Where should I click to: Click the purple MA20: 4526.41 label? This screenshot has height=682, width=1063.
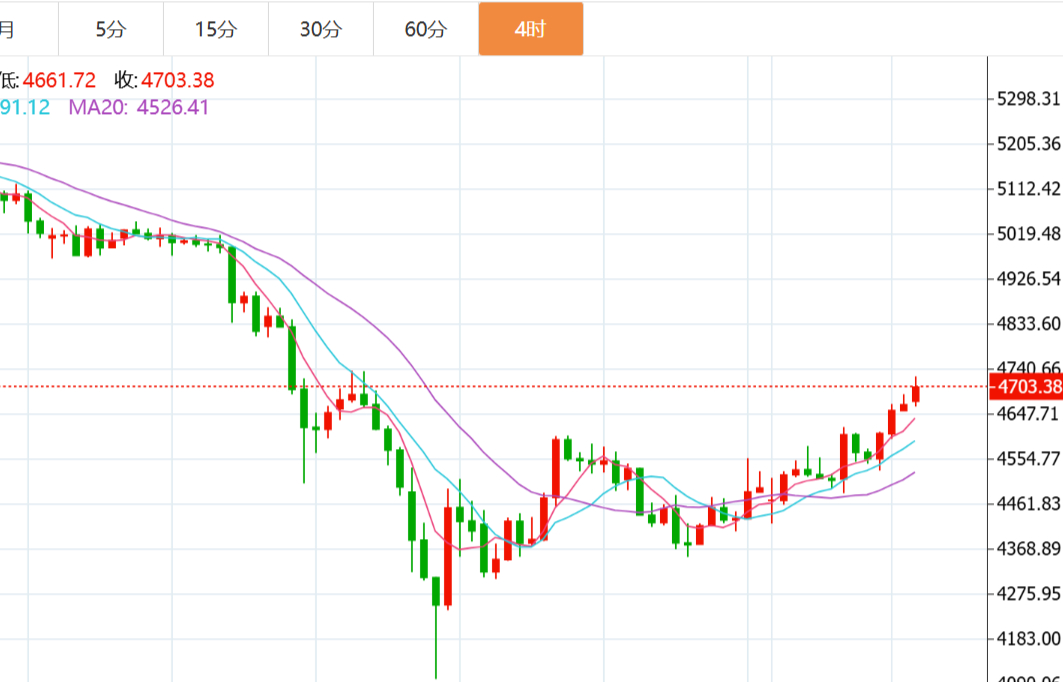[139, 107]
